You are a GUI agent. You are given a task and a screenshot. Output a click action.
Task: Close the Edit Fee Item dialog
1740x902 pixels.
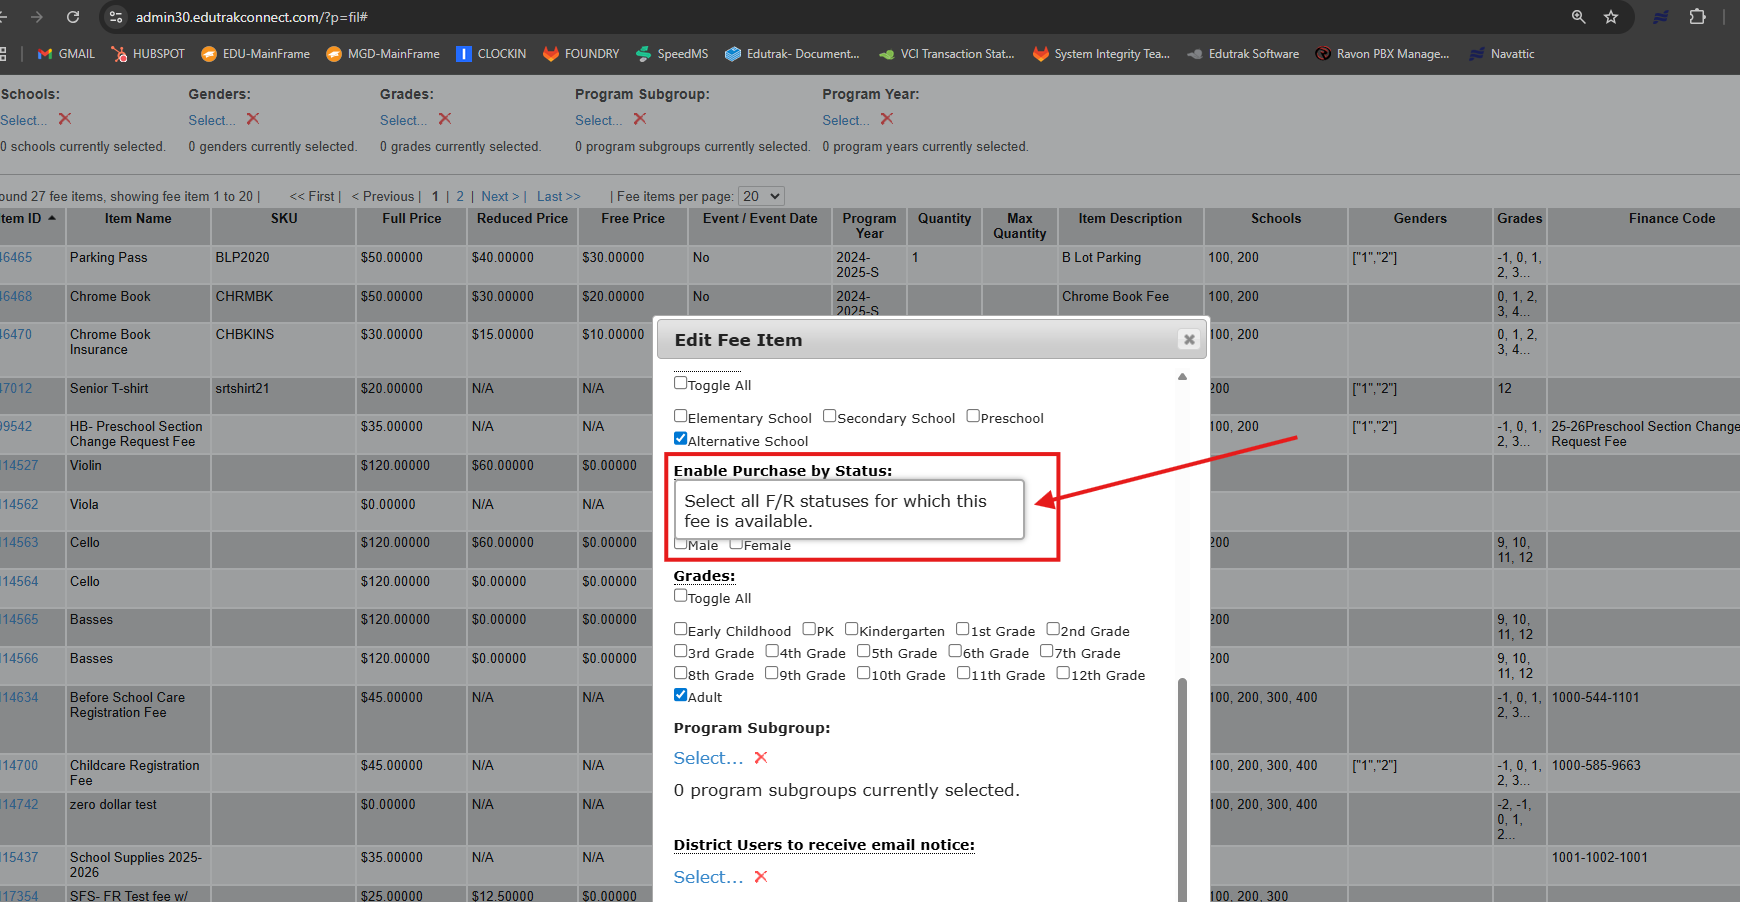click(1189, 340)
